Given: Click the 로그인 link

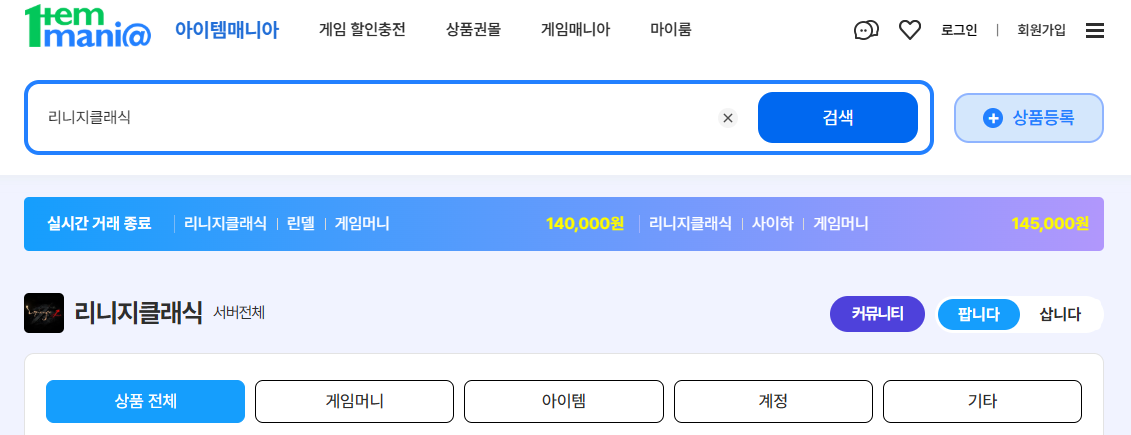Looking at the screenshot, I should 959,30.
